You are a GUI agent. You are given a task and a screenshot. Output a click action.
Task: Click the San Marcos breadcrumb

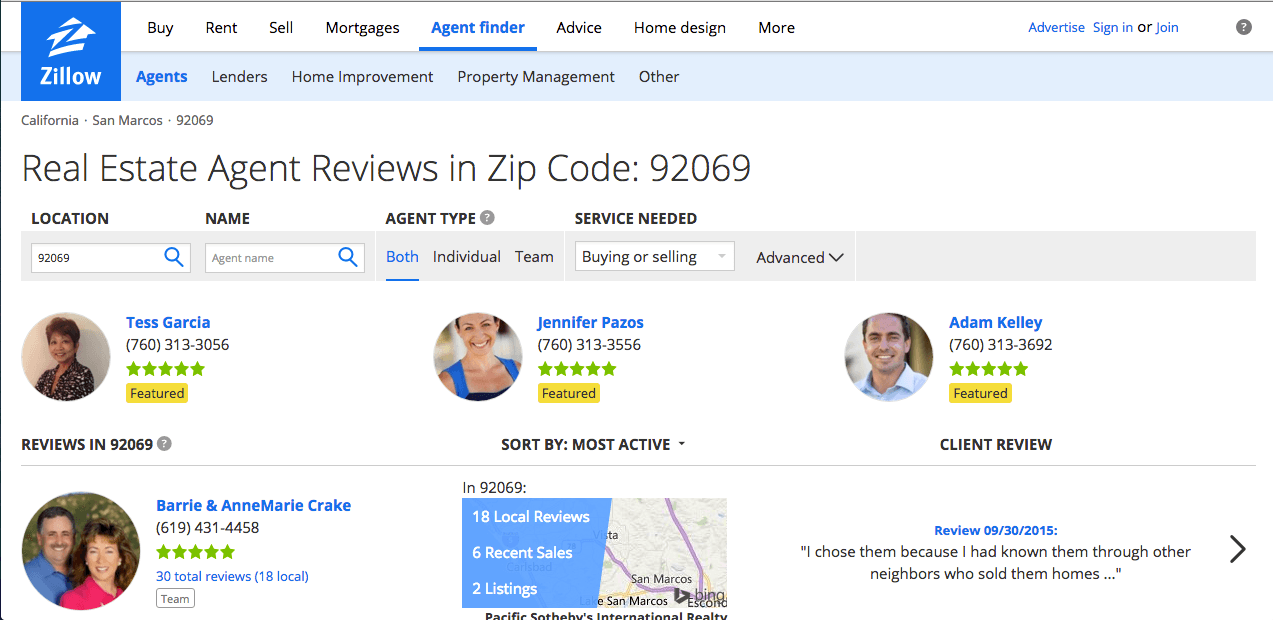point(128,120)
